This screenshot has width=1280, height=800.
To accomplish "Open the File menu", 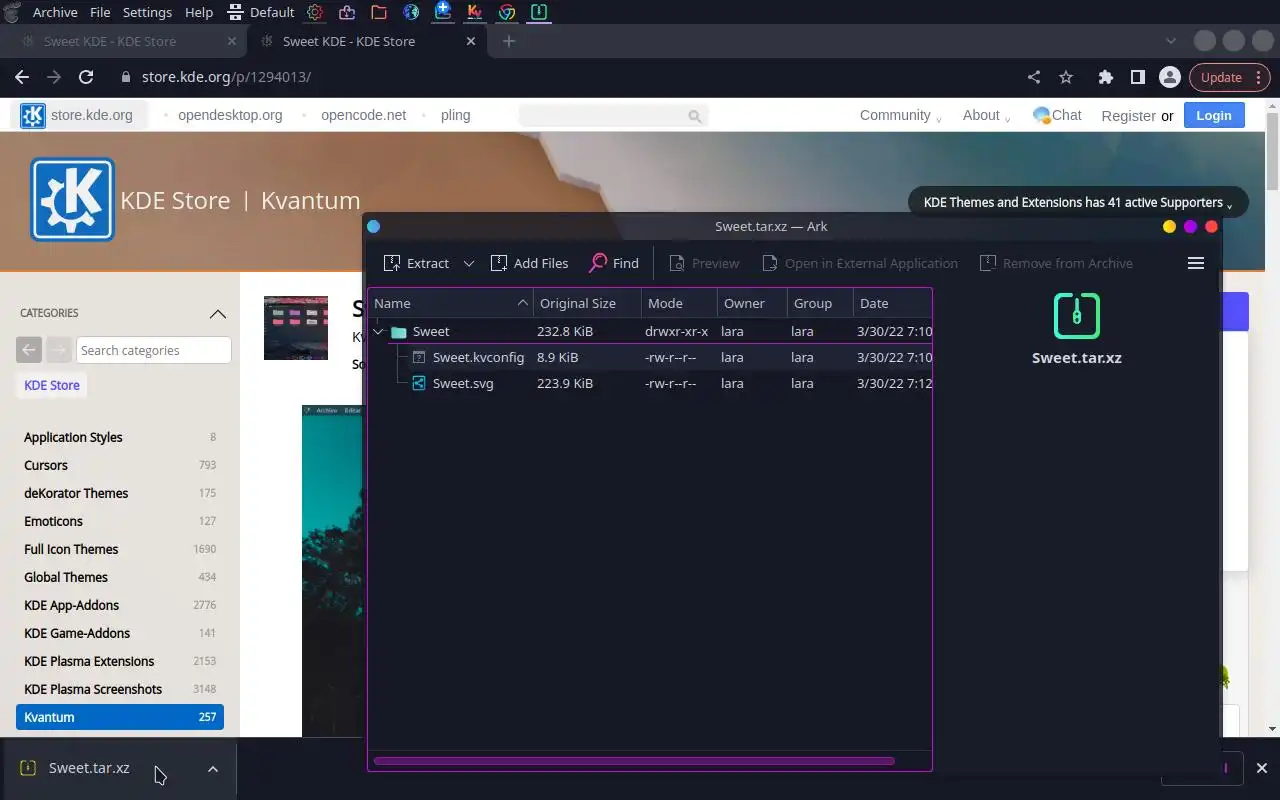I will click(100, 12).
